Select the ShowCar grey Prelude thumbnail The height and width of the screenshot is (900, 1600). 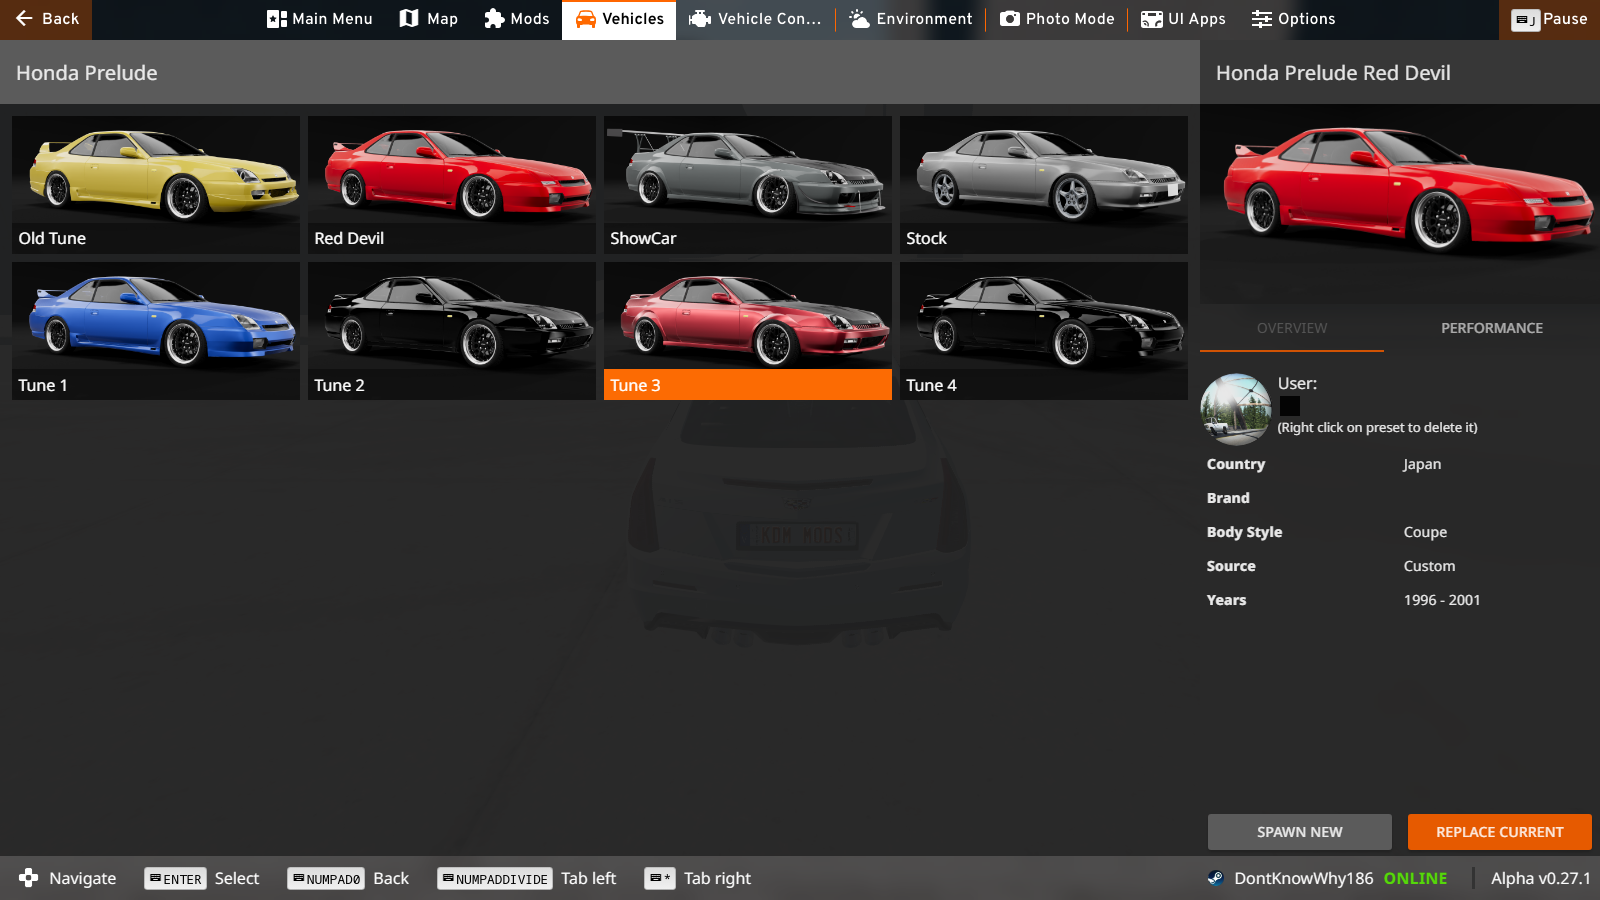(x=748, y=185)
